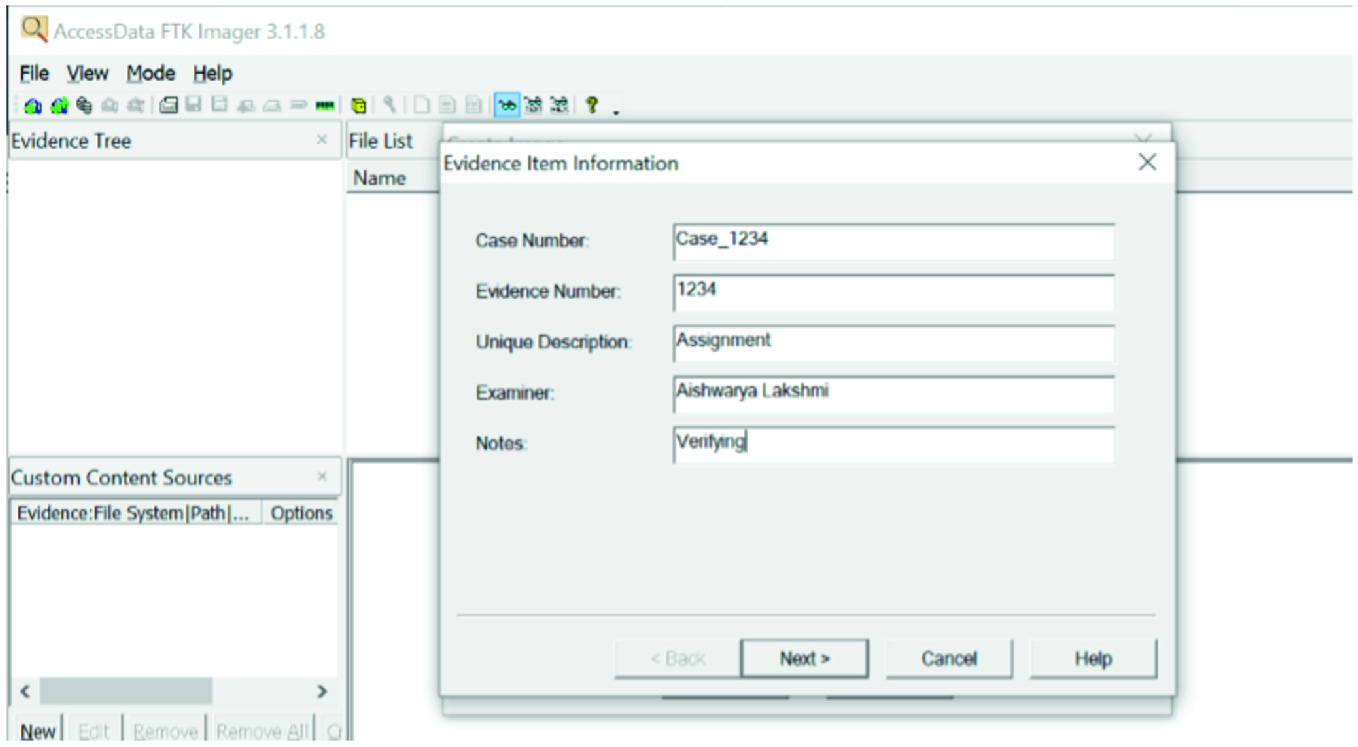The height and width of the screenshot is (747, 1358).
Task: Click the Custom Content horizontal scrollbar thumb
Action: coord(125,691)
